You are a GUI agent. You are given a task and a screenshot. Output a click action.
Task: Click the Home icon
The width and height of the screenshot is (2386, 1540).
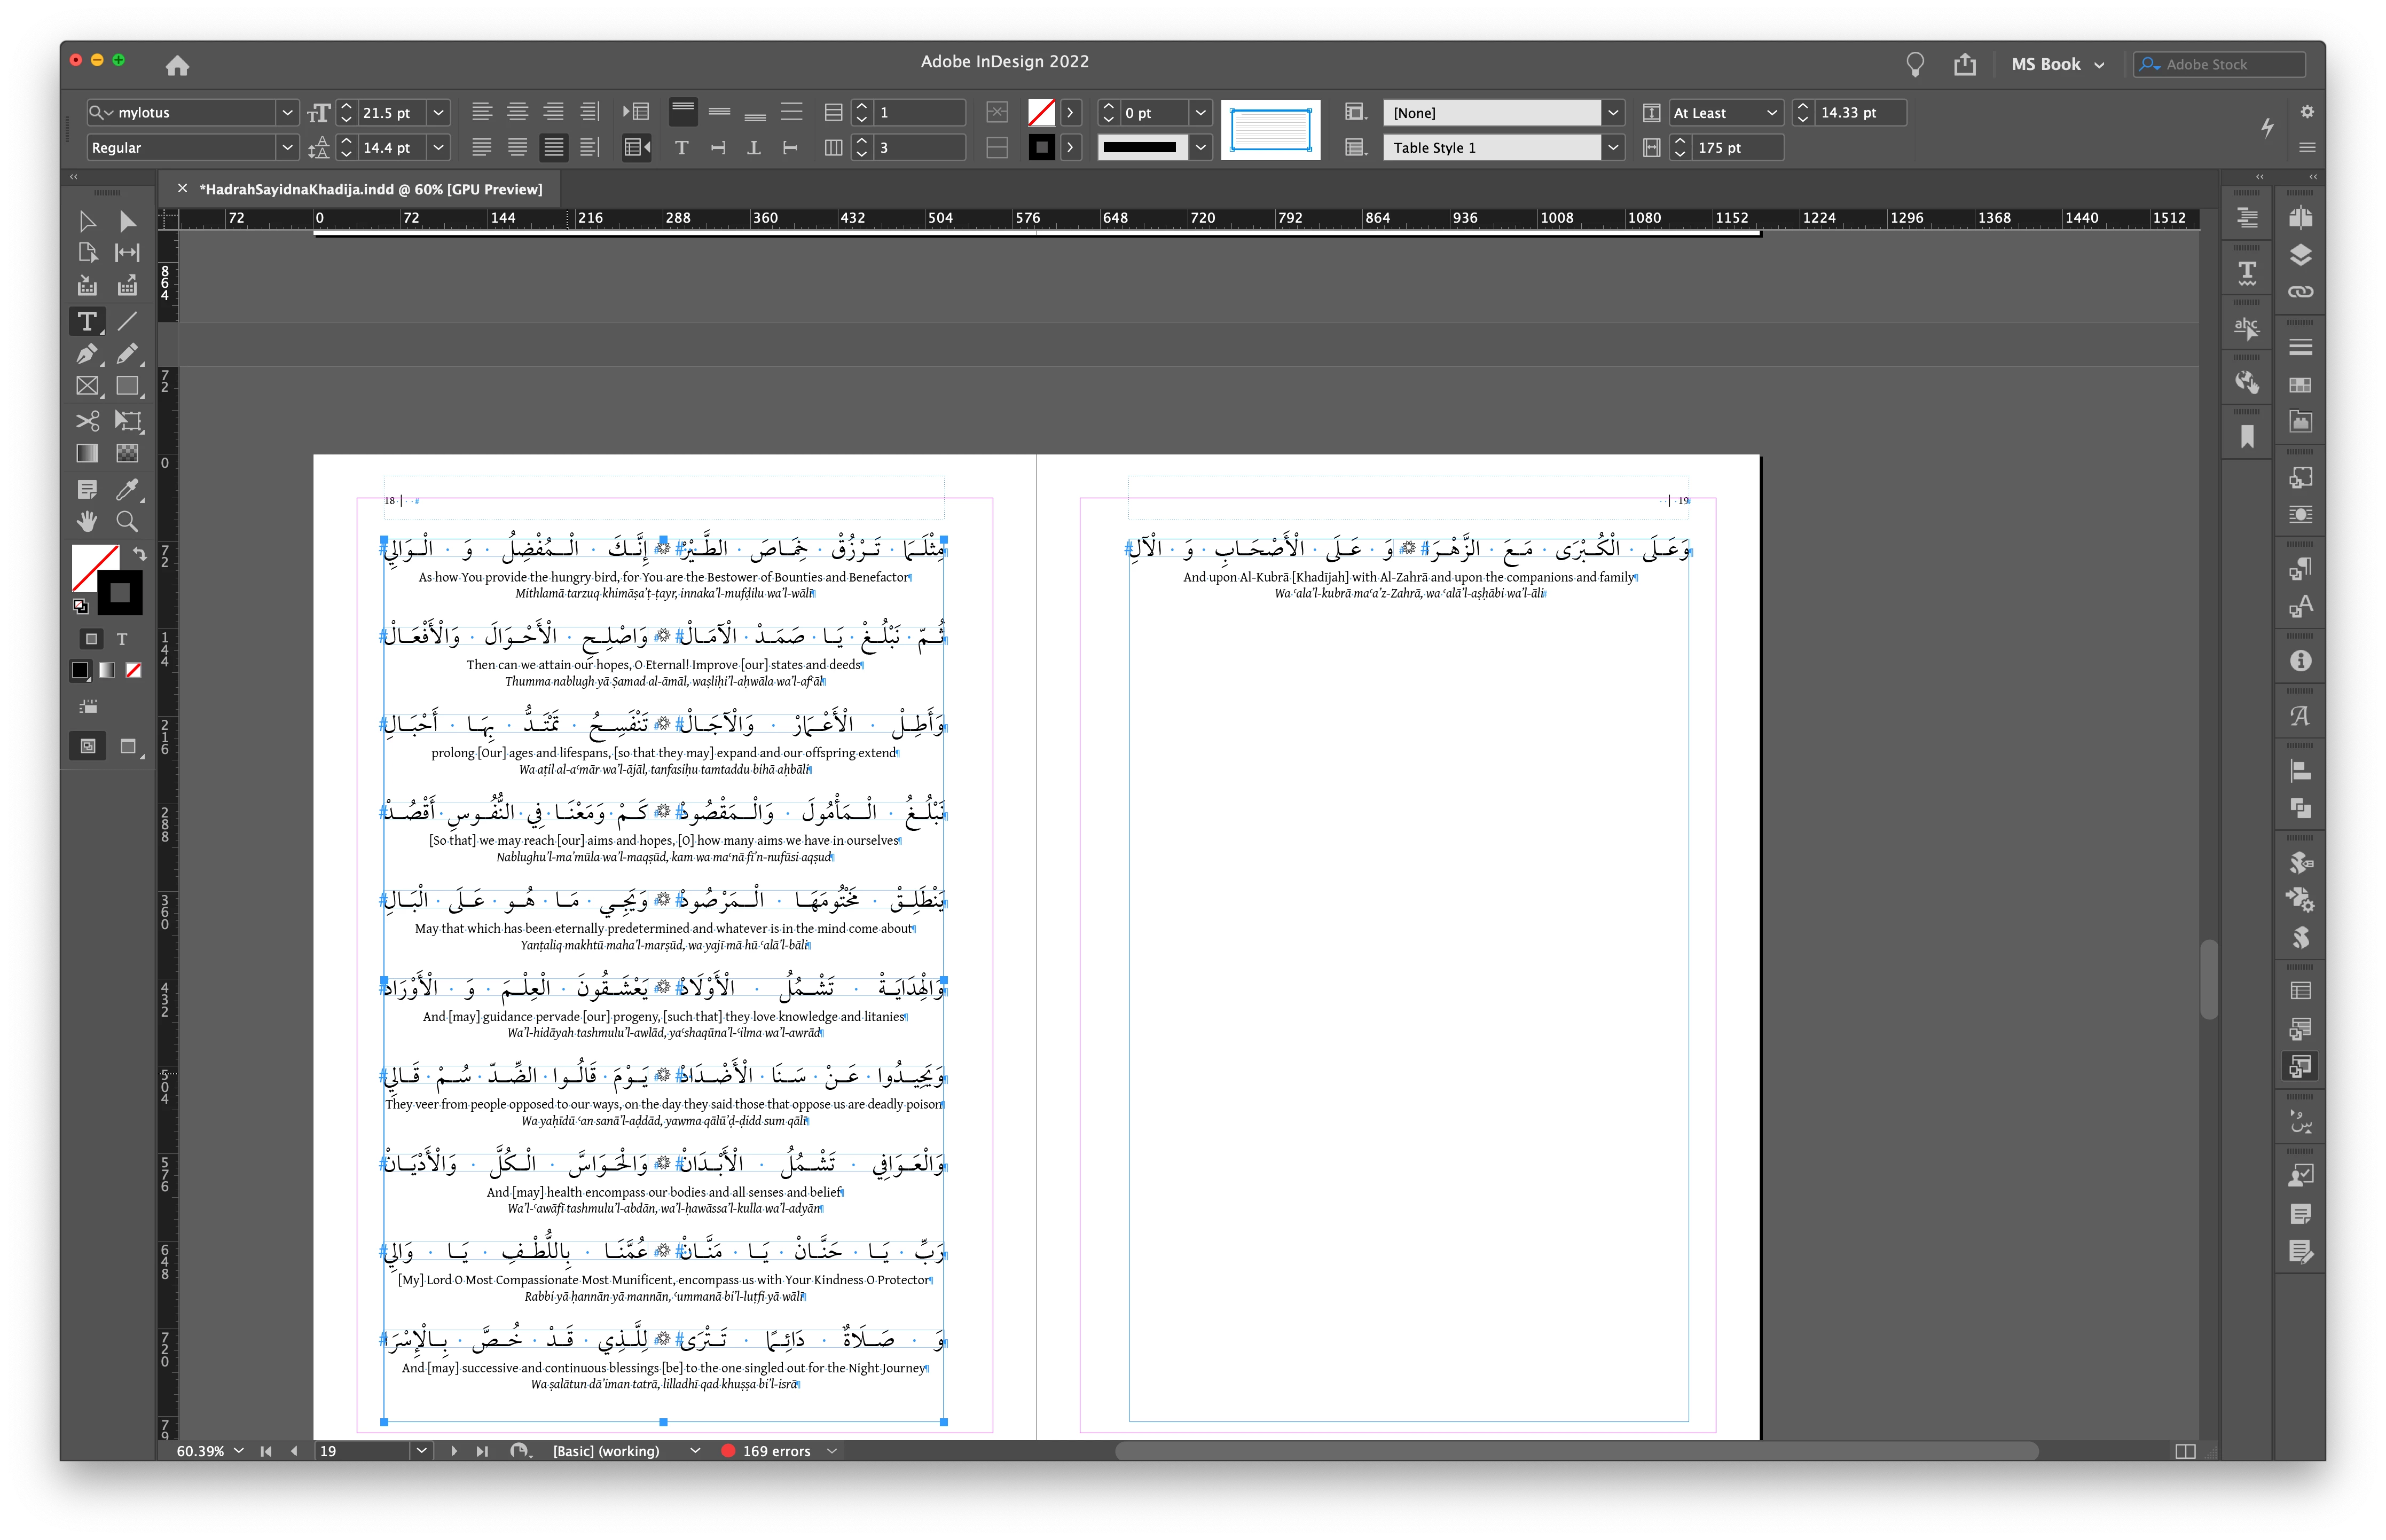[177, 65]
